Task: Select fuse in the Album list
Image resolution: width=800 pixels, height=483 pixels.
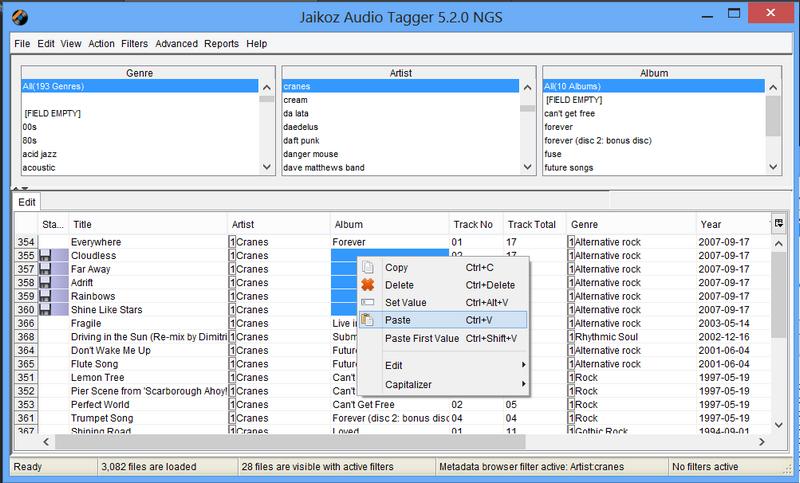Action: coord(654,154)
